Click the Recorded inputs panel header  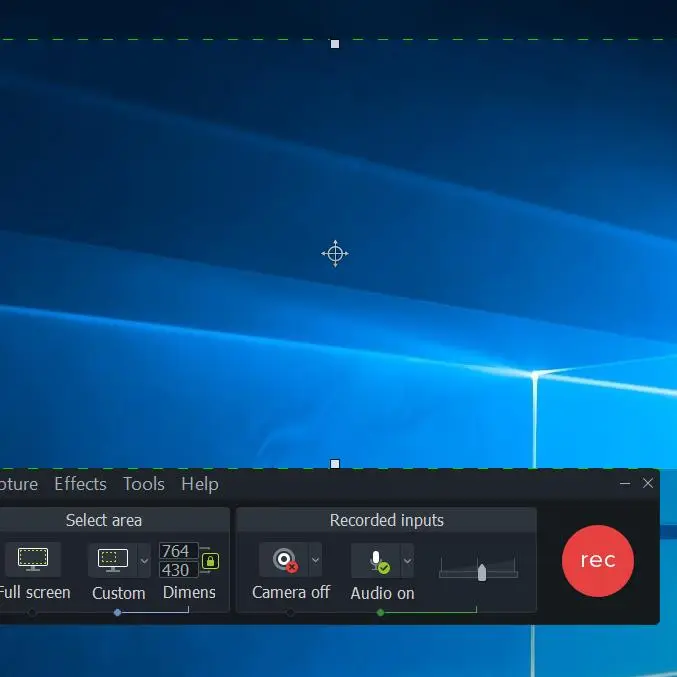coord(386,520)
